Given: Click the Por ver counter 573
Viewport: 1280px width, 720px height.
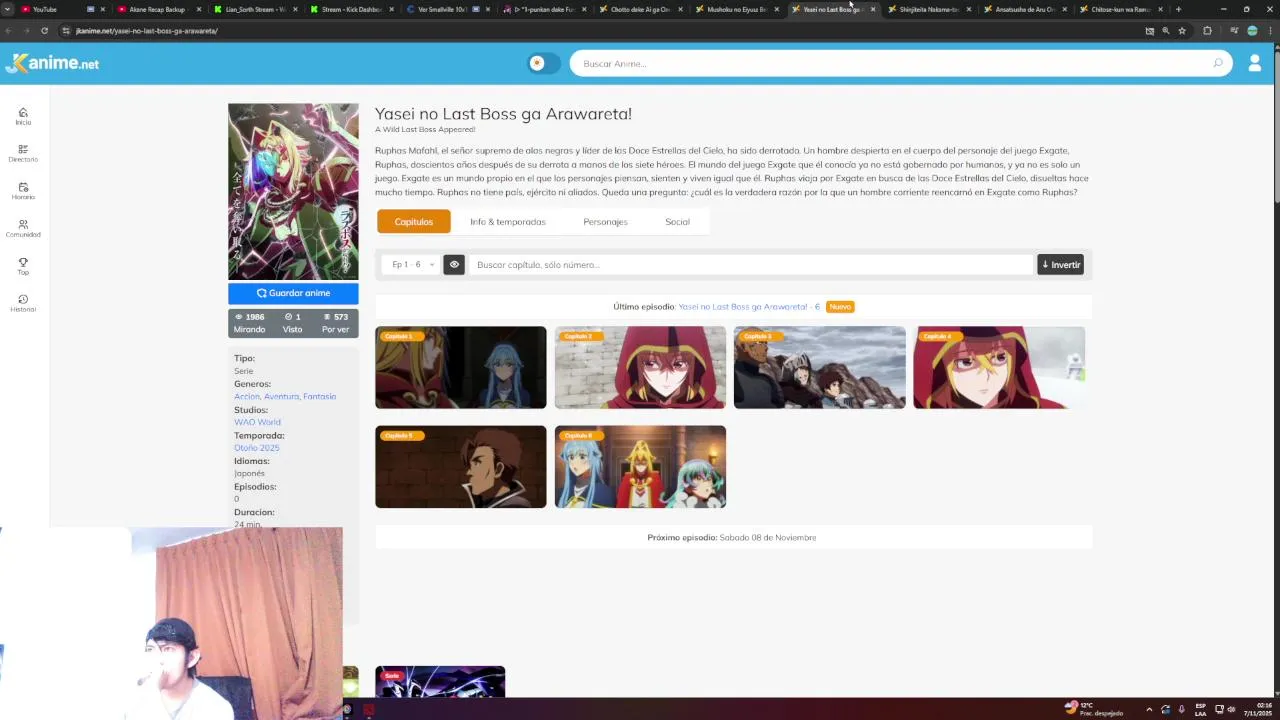Looking at the screenshot, I should 336,323.
